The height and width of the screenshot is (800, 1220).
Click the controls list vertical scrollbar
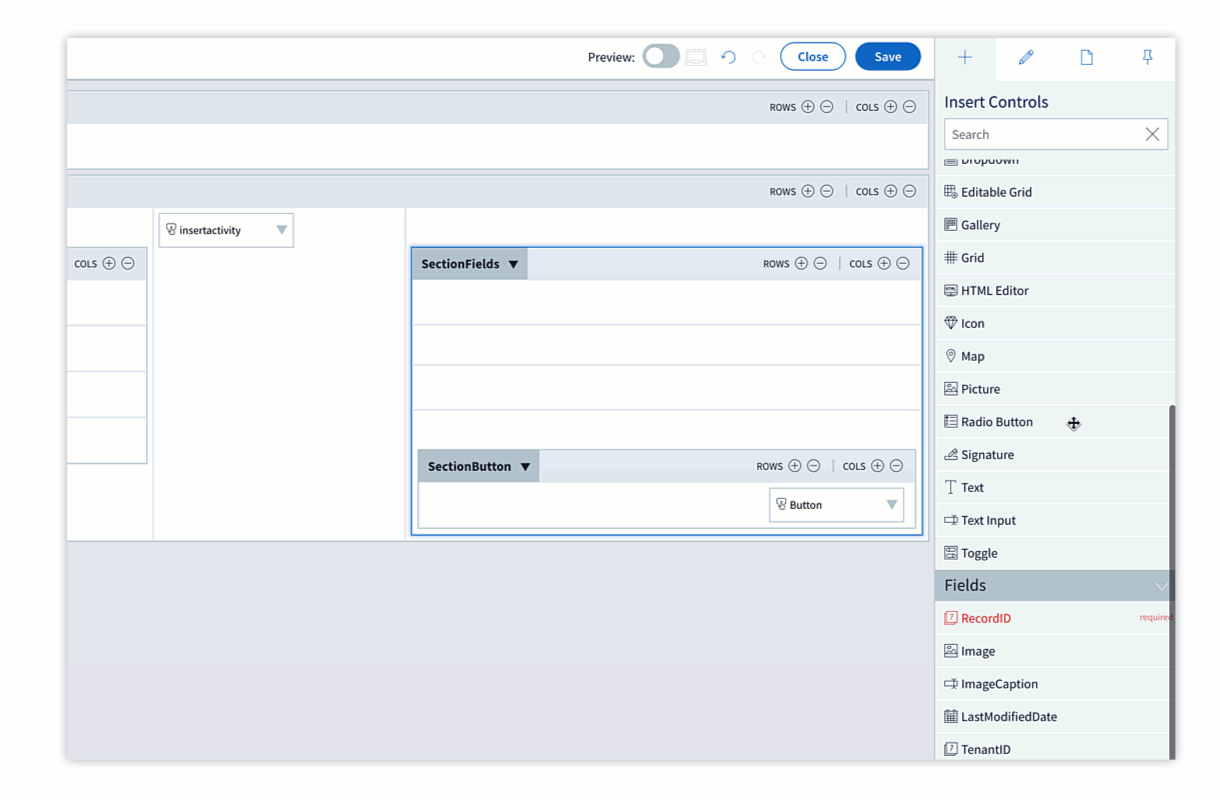pos(1172,582)
